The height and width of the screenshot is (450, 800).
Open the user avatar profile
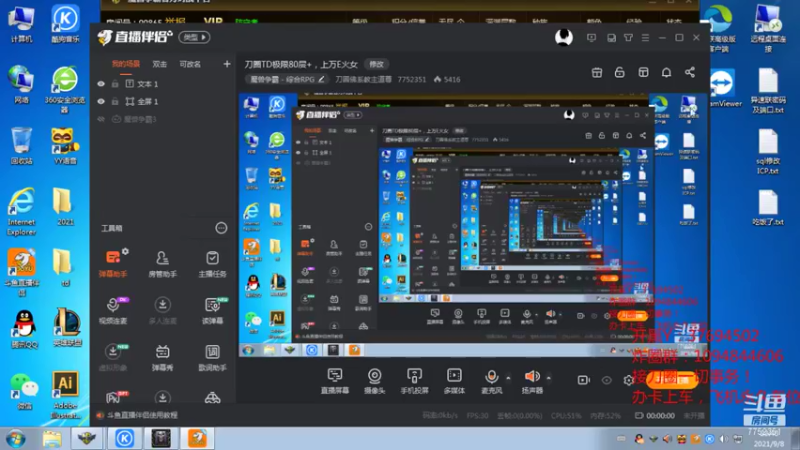point(564,38)
